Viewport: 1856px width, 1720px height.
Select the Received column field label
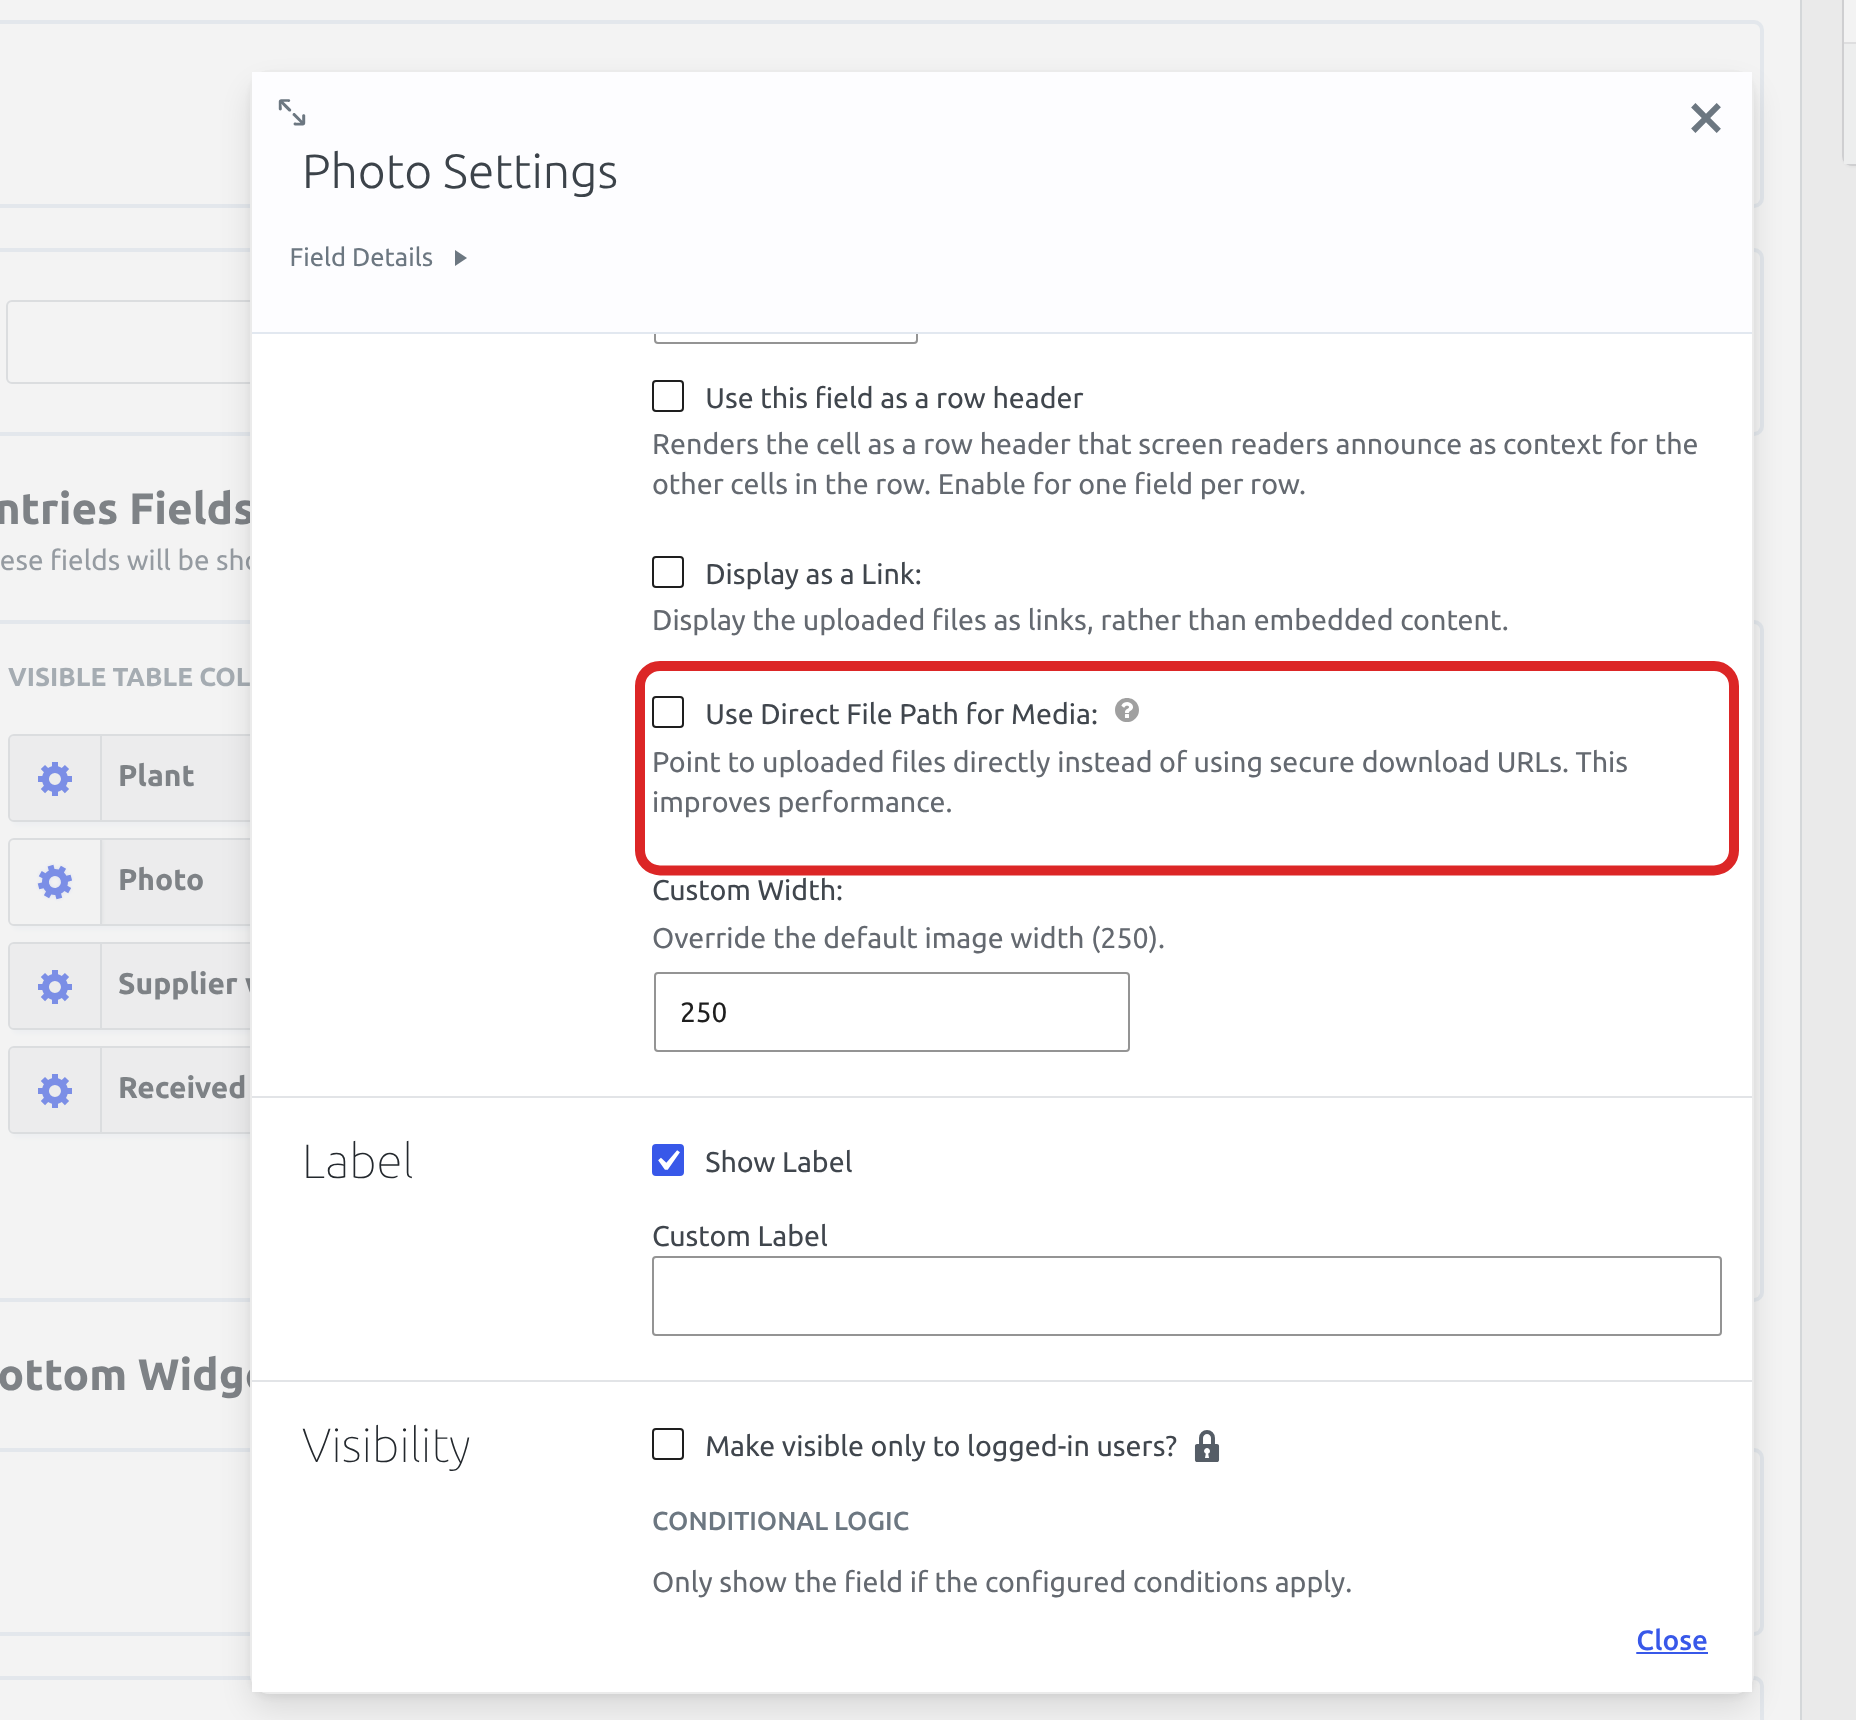(182, 1088)
